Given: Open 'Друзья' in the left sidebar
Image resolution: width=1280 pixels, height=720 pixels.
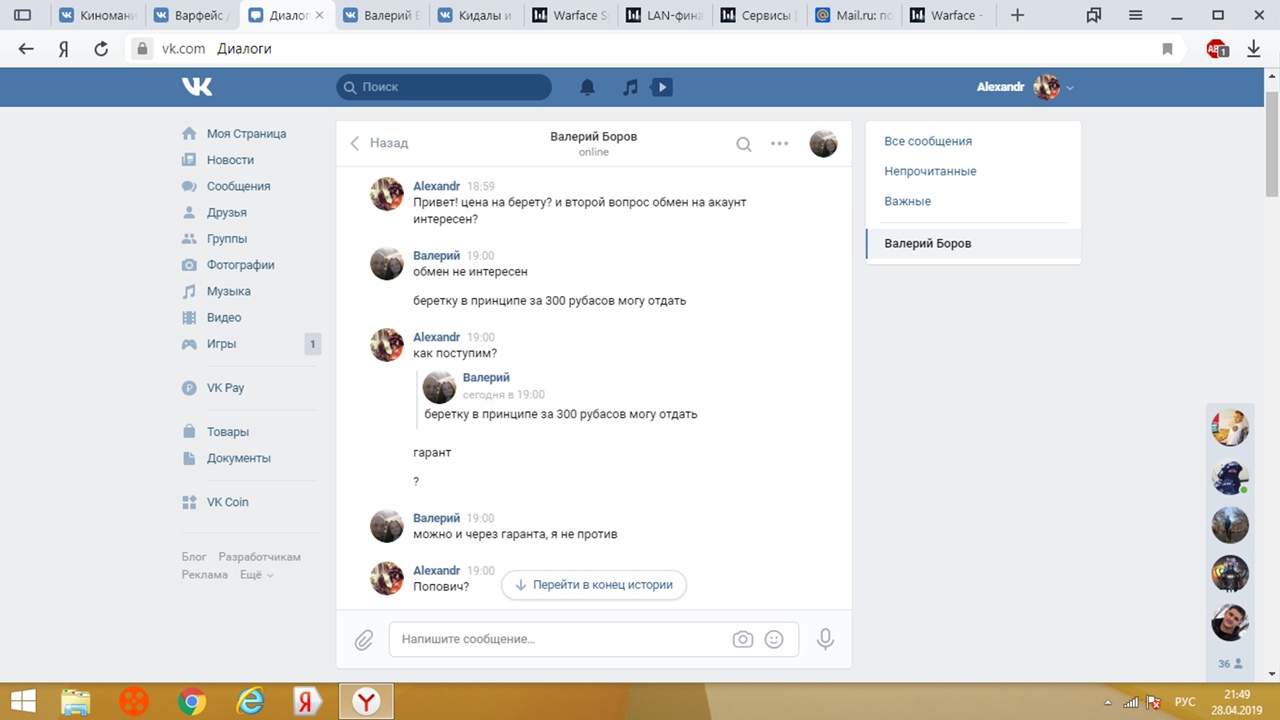Looking at the screenshot, I should pos(226,212).
